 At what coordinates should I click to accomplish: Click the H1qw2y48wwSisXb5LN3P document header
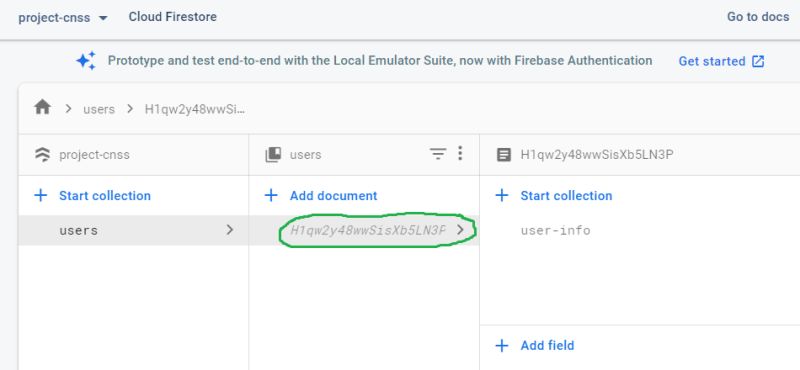coord(597,155)
